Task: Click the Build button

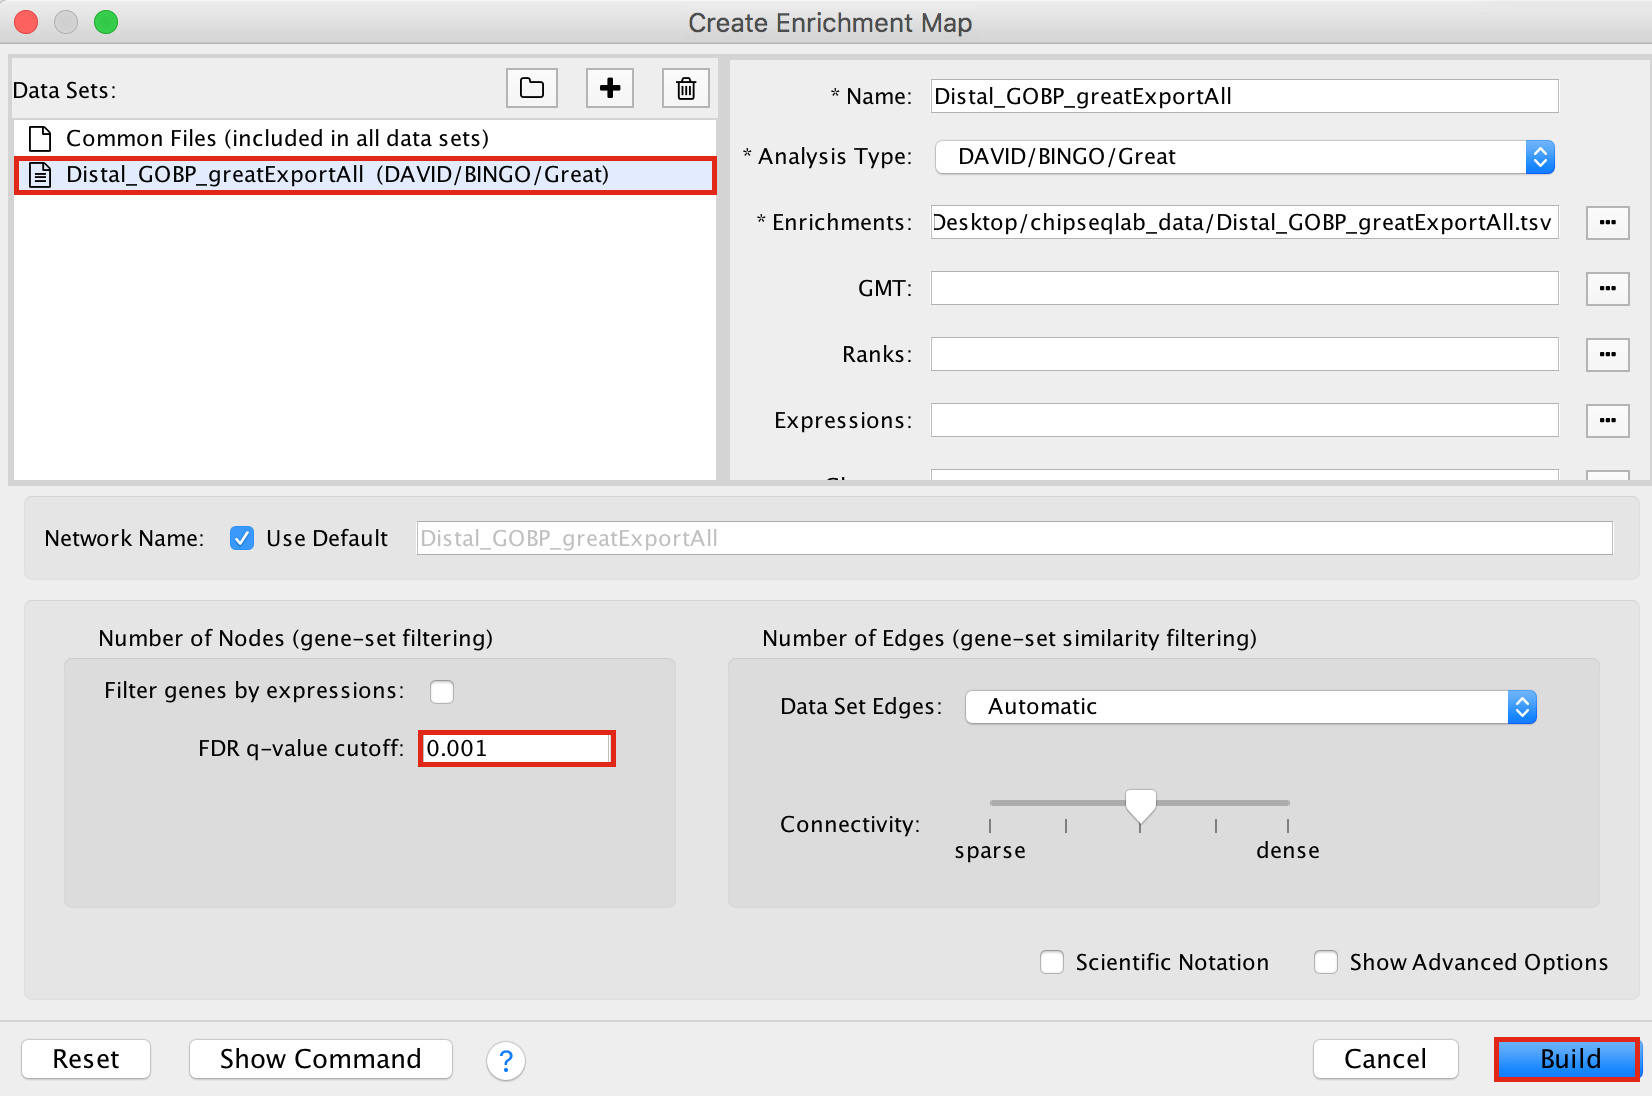Action: pos(1566,1059)
